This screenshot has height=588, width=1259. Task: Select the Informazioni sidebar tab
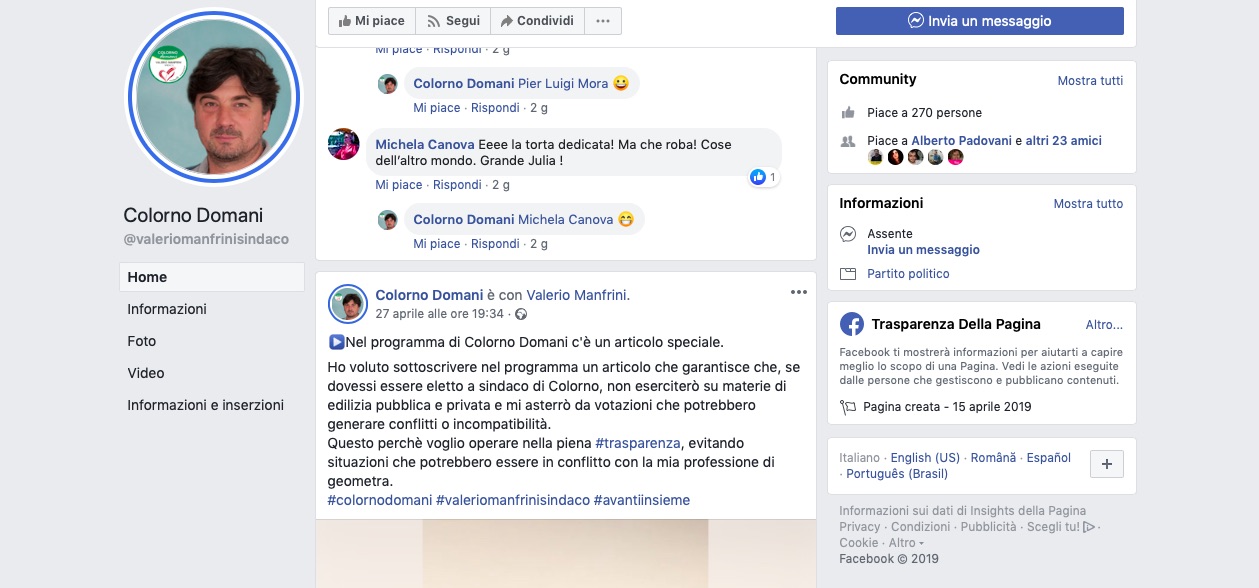coord(167,309)
